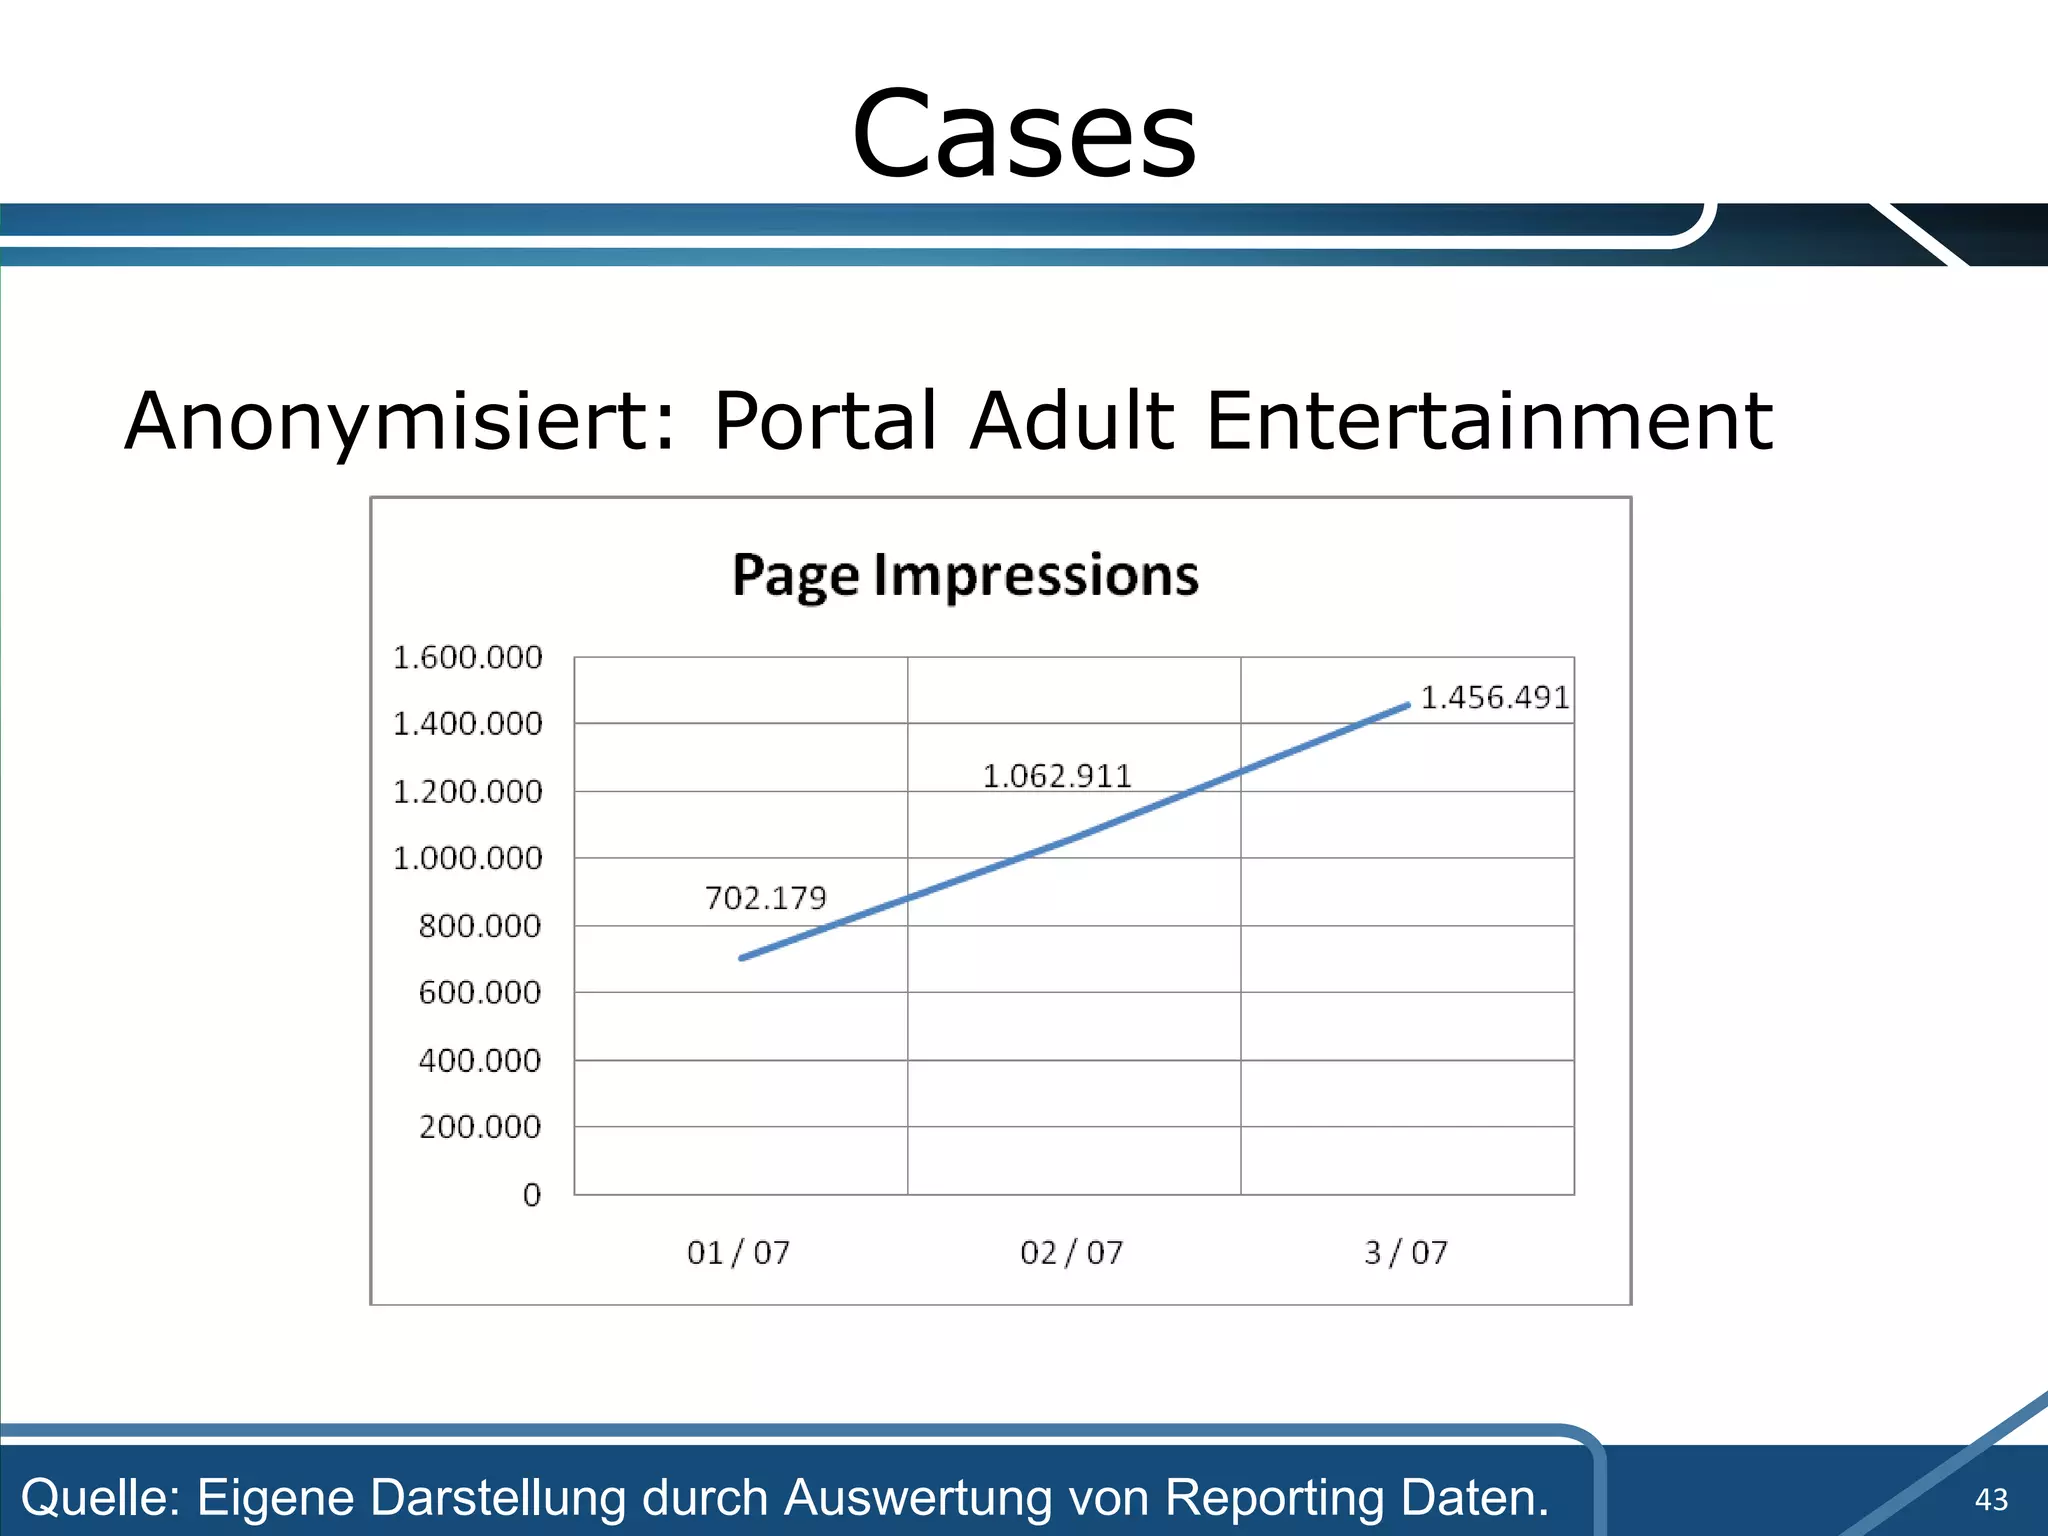Select the x-axis label '3 / 07'
This screenshot has height=1536, width=2048.
[1406, 1253]
